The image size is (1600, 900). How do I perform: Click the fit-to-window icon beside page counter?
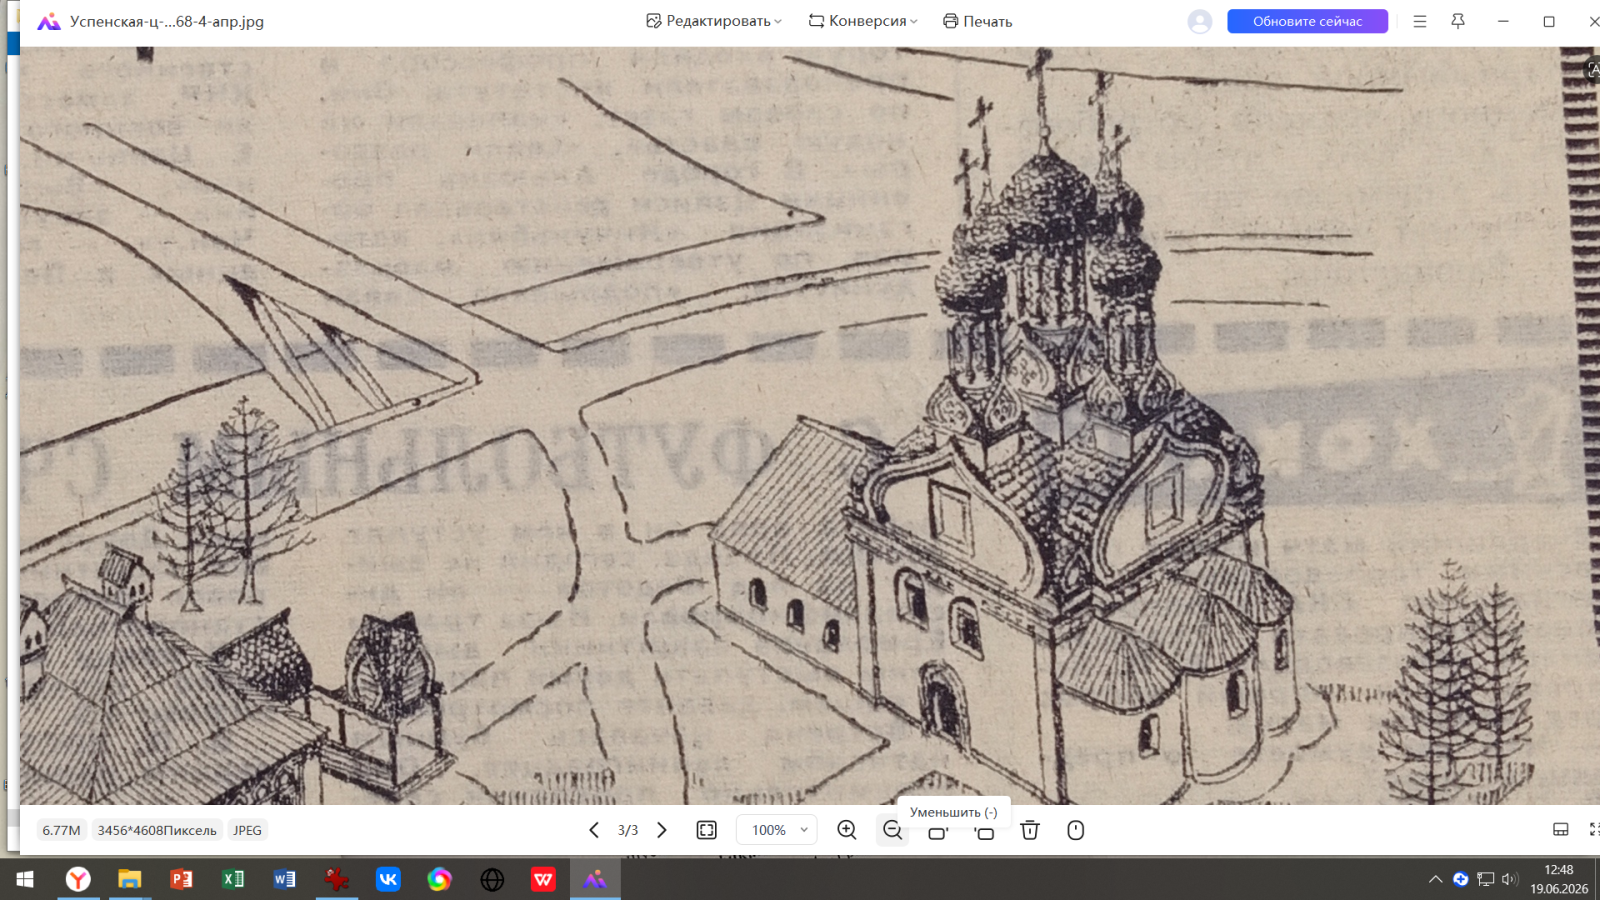pos(707,830)
